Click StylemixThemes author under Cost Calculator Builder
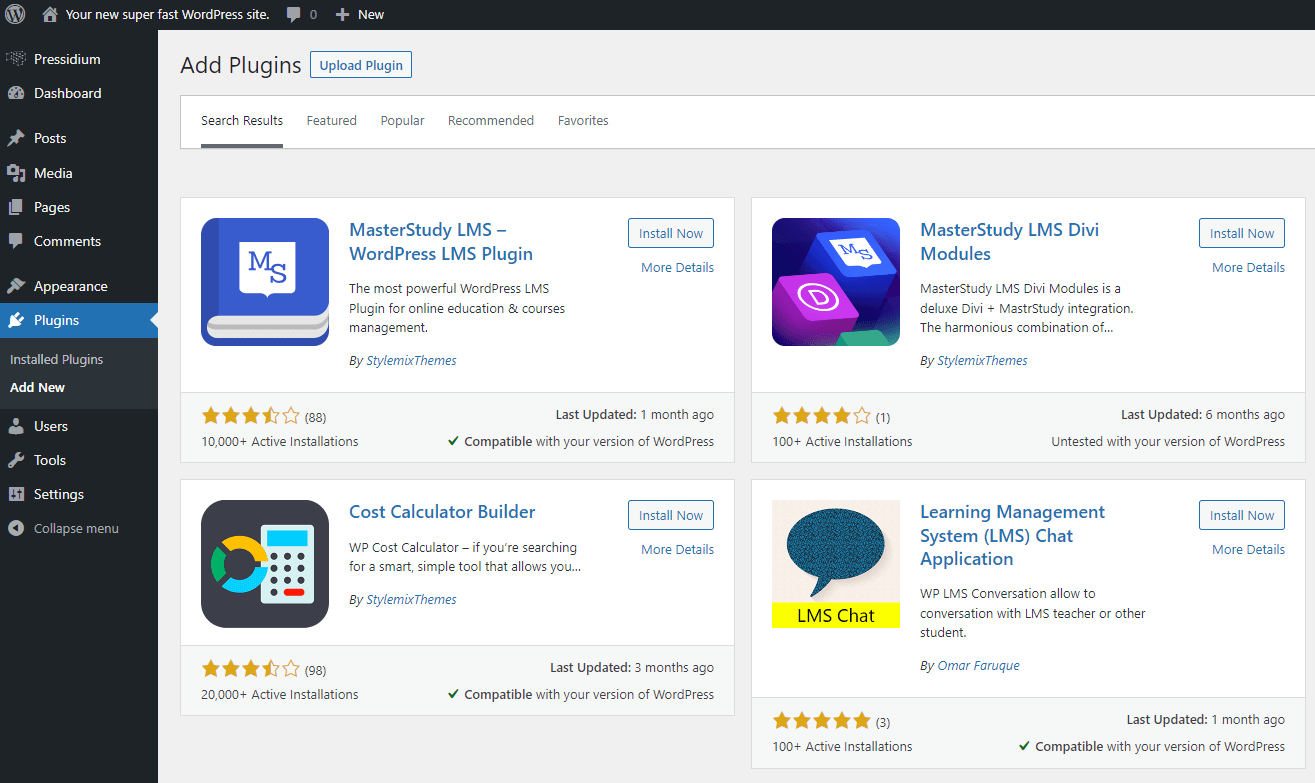This screenshot has height=783, width=1315. click(411, 600)
